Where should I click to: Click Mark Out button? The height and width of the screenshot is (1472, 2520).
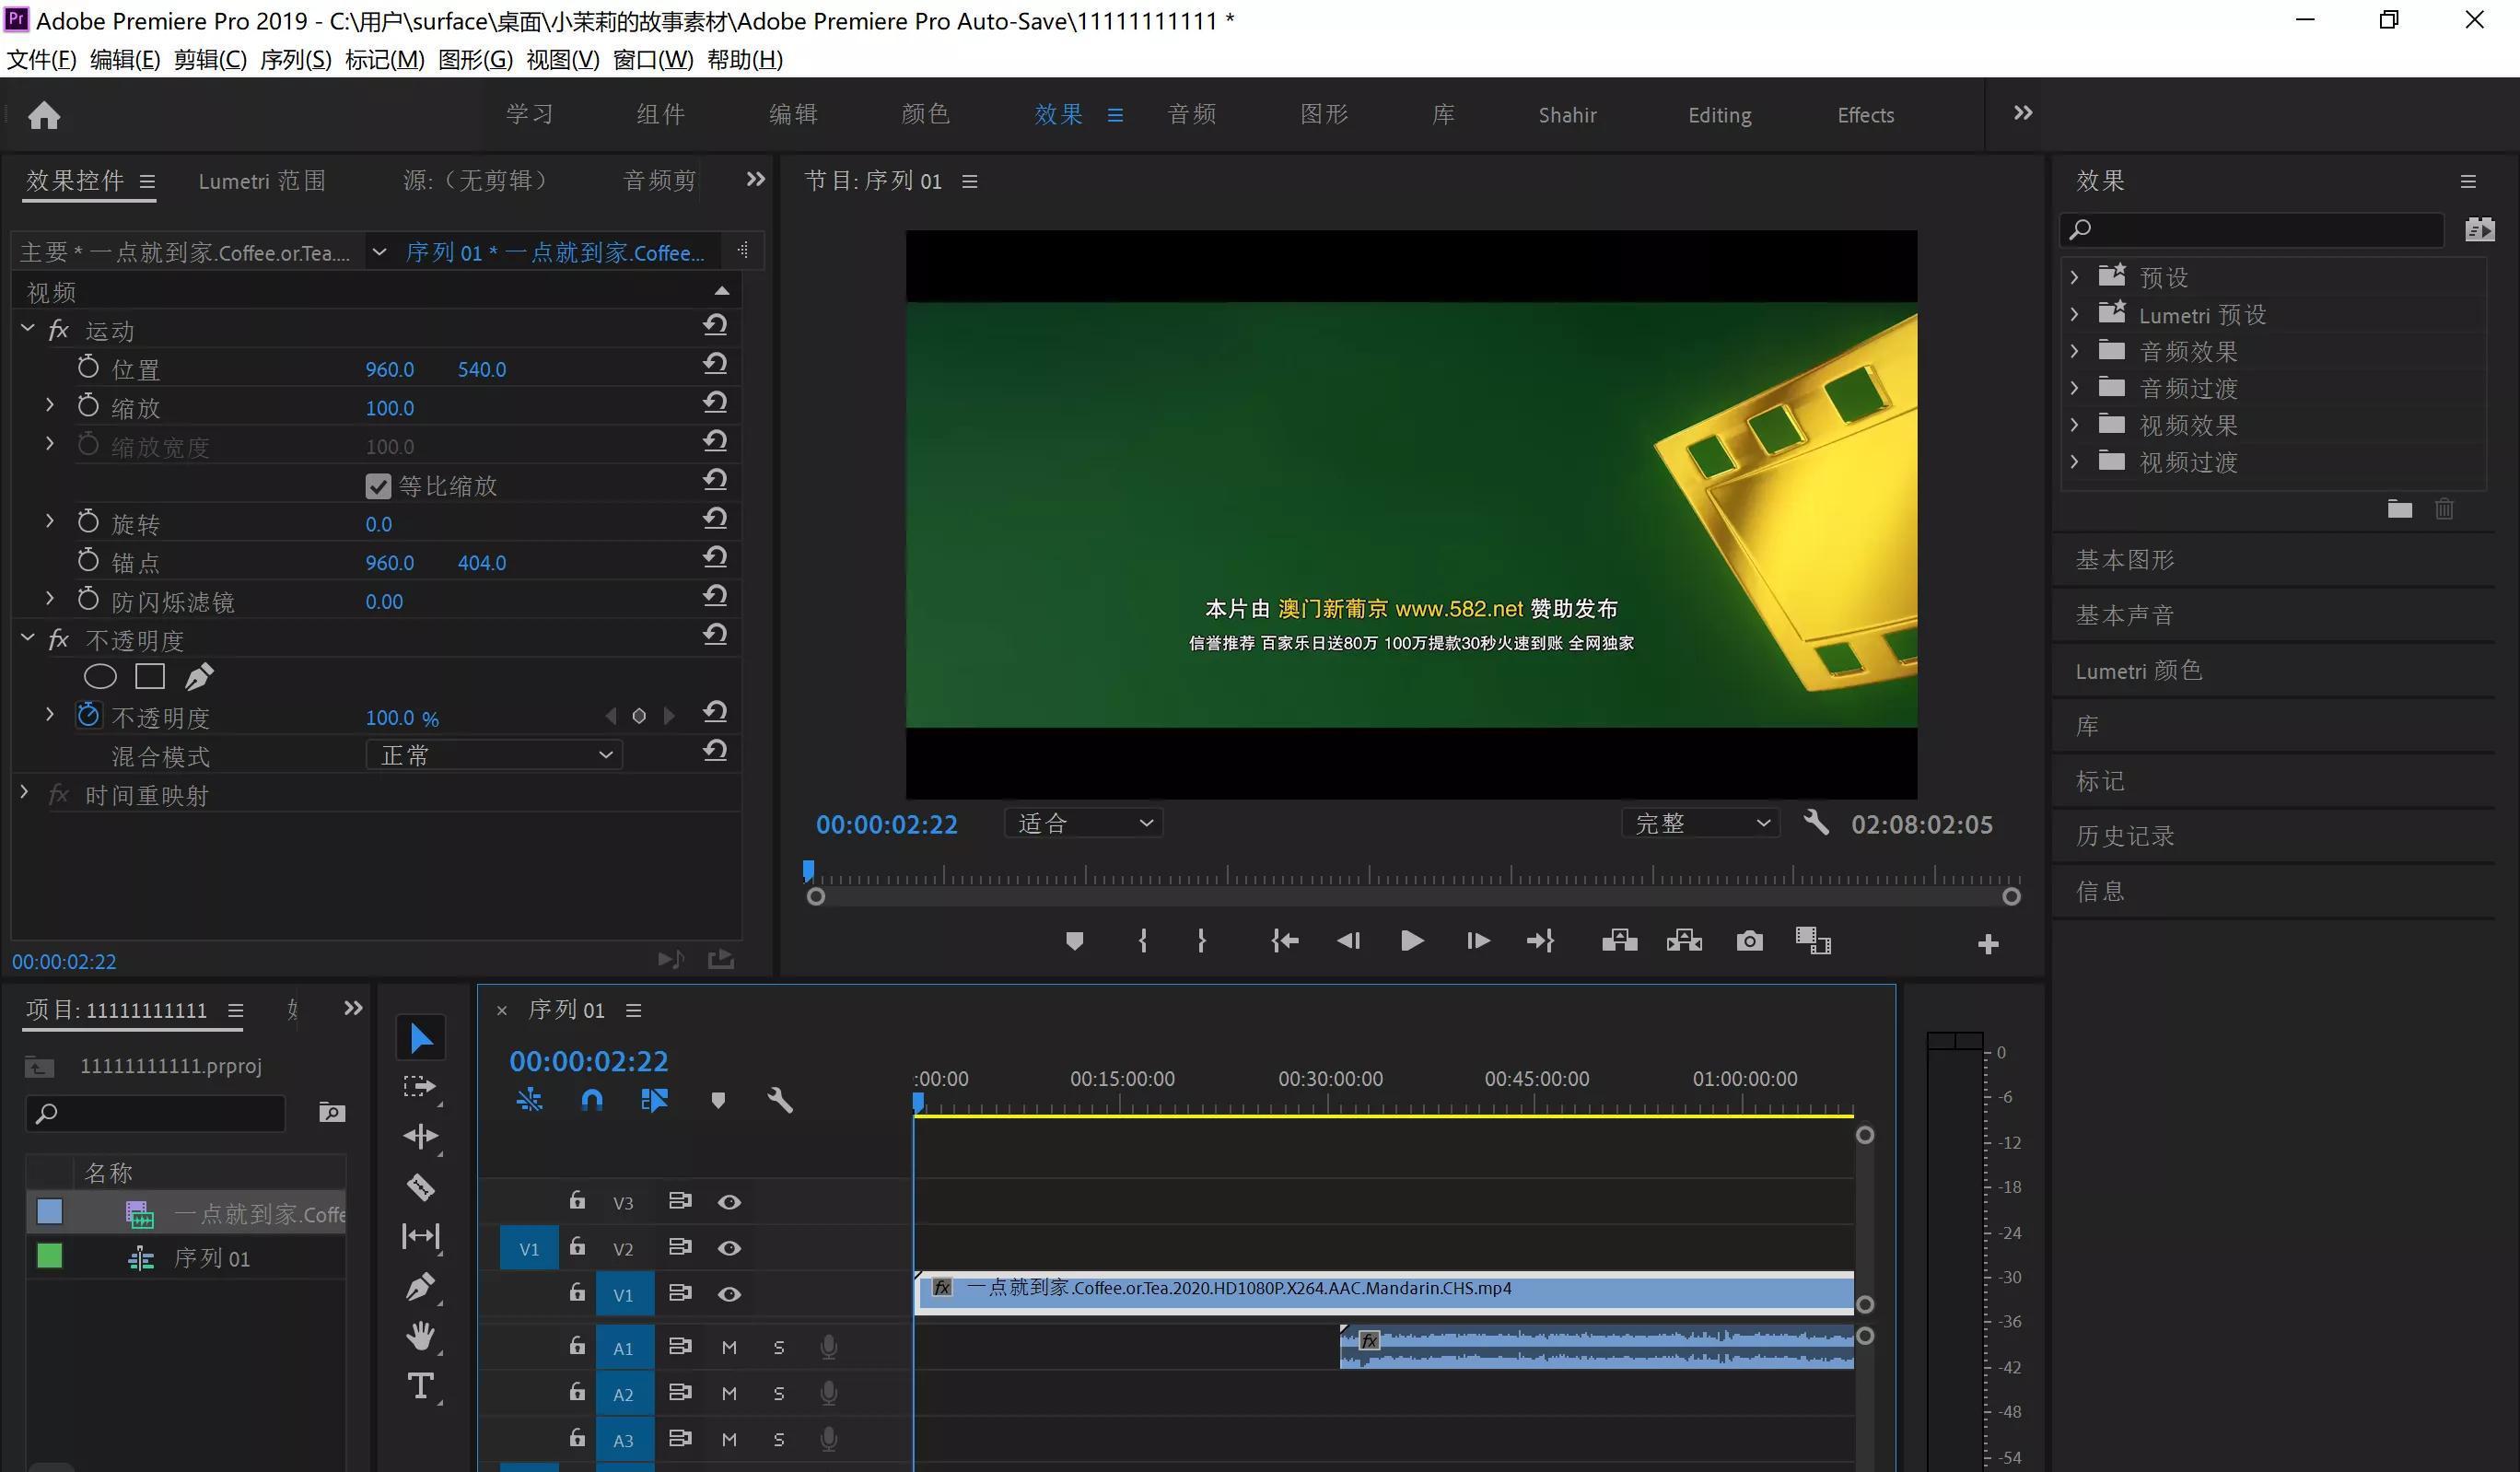pos(1201,941)
